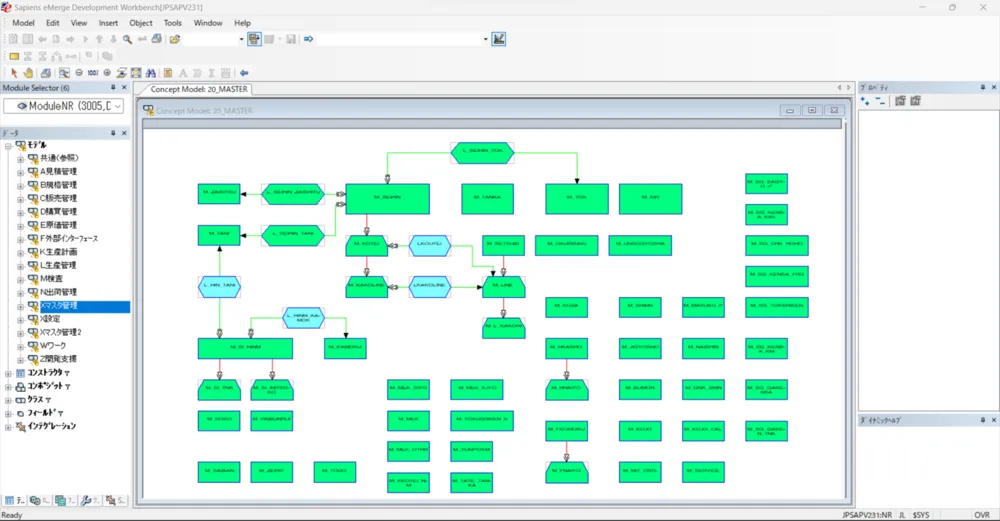Click the magnifier search icon in top toolbar

click(128, 39)
